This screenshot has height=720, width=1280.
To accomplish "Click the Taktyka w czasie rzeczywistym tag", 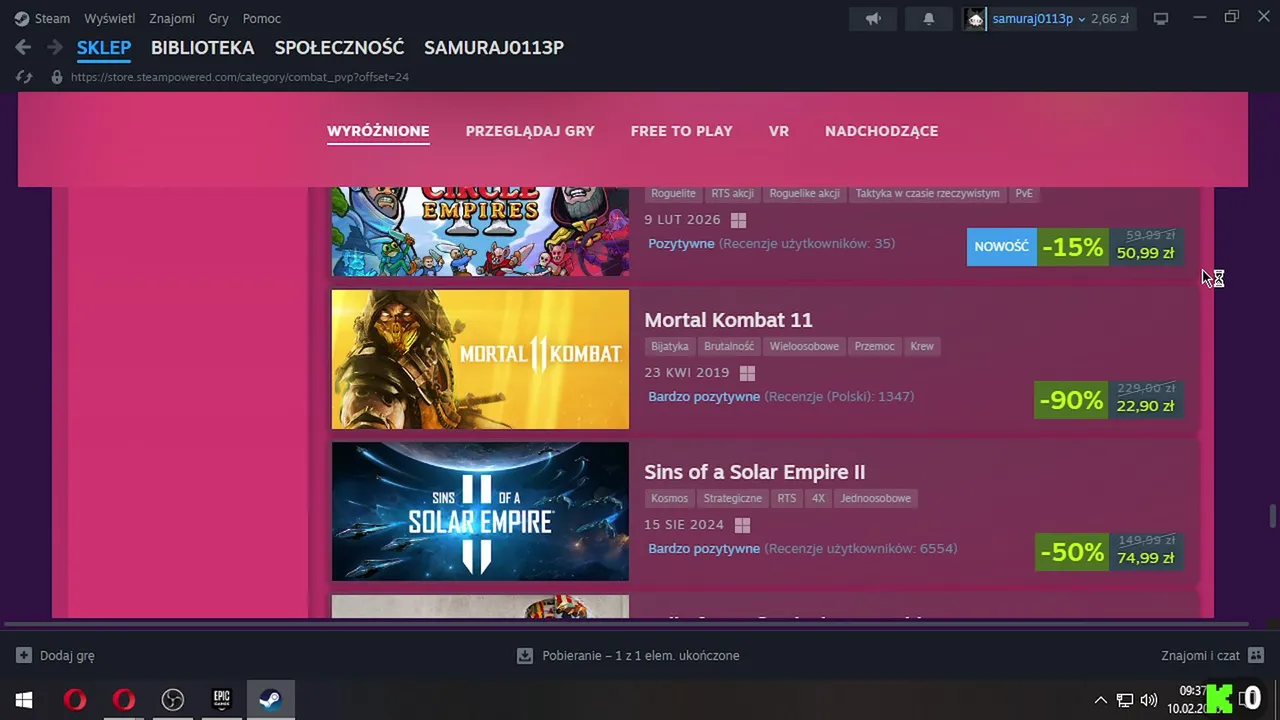I will pyautogui.click(x=927, y=193).
